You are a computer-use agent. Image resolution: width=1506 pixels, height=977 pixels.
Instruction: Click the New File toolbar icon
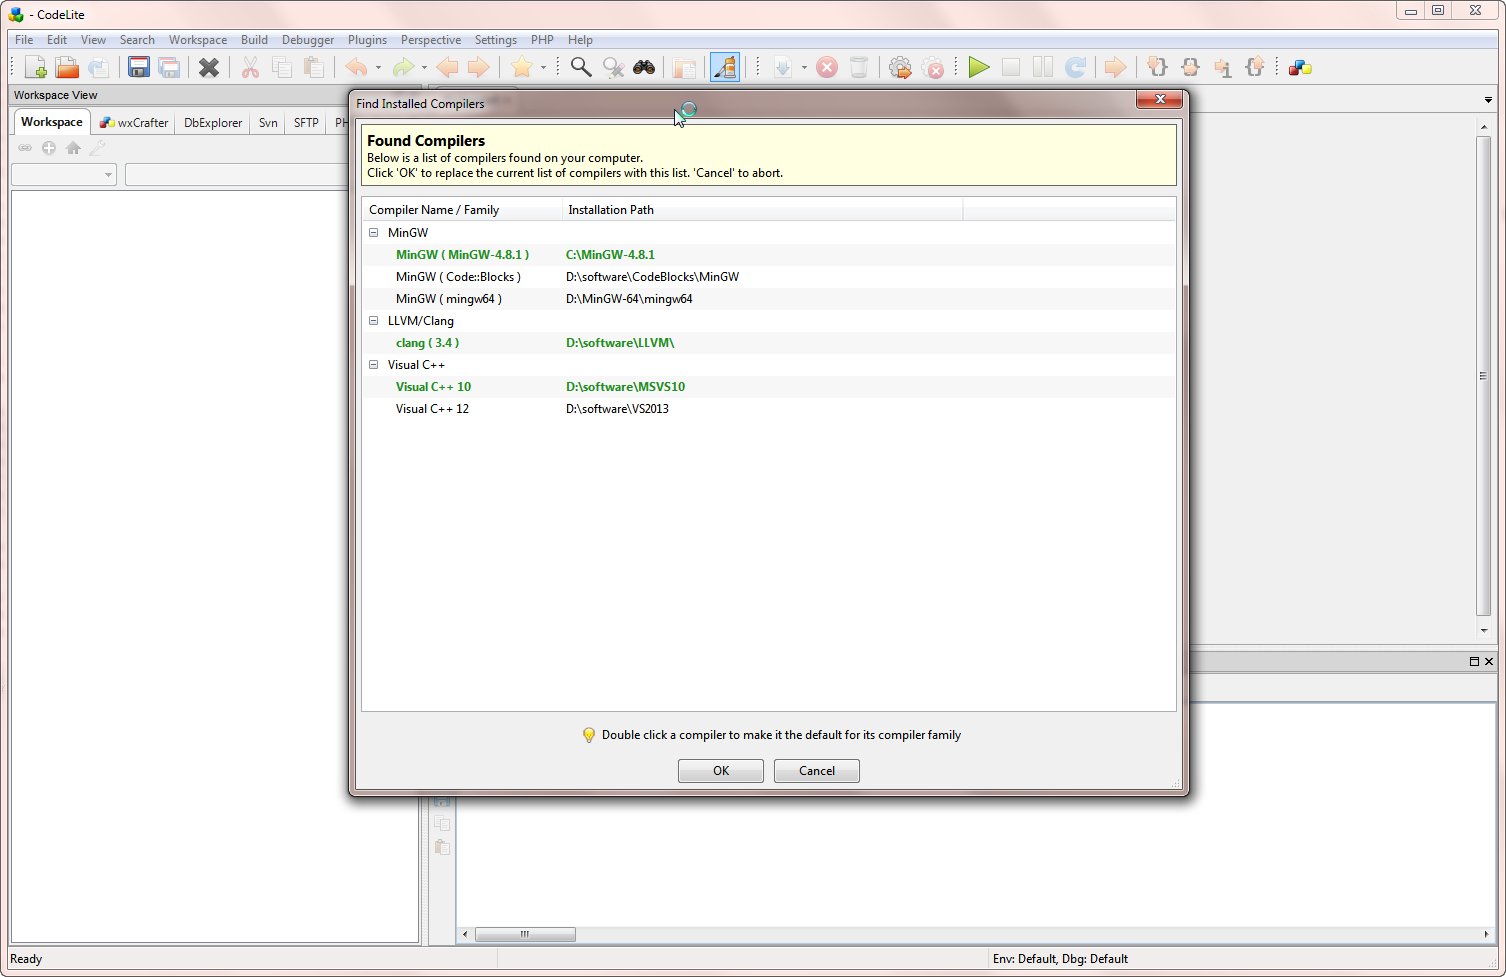click(x=35, y=67)
